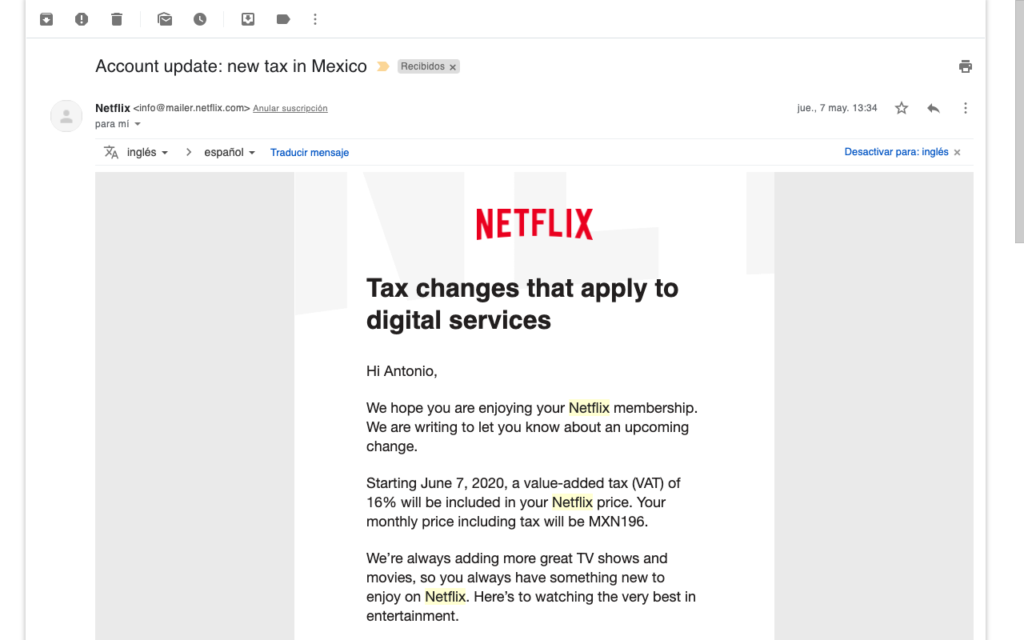Screen dimensions: 1024x640
Task: Remove the Recibidos label with its x
Action: click(x=453, y=67)
